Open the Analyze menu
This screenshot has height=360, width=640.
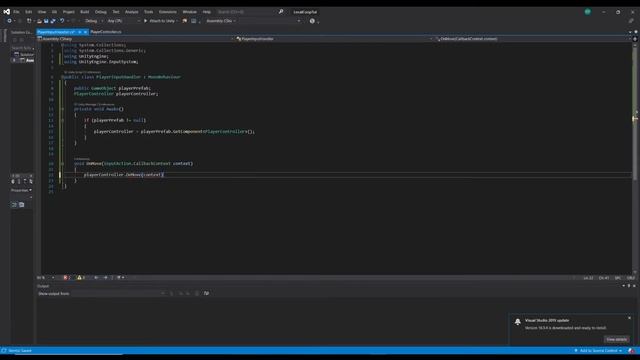pyautogui.click(x=131, y=12)
